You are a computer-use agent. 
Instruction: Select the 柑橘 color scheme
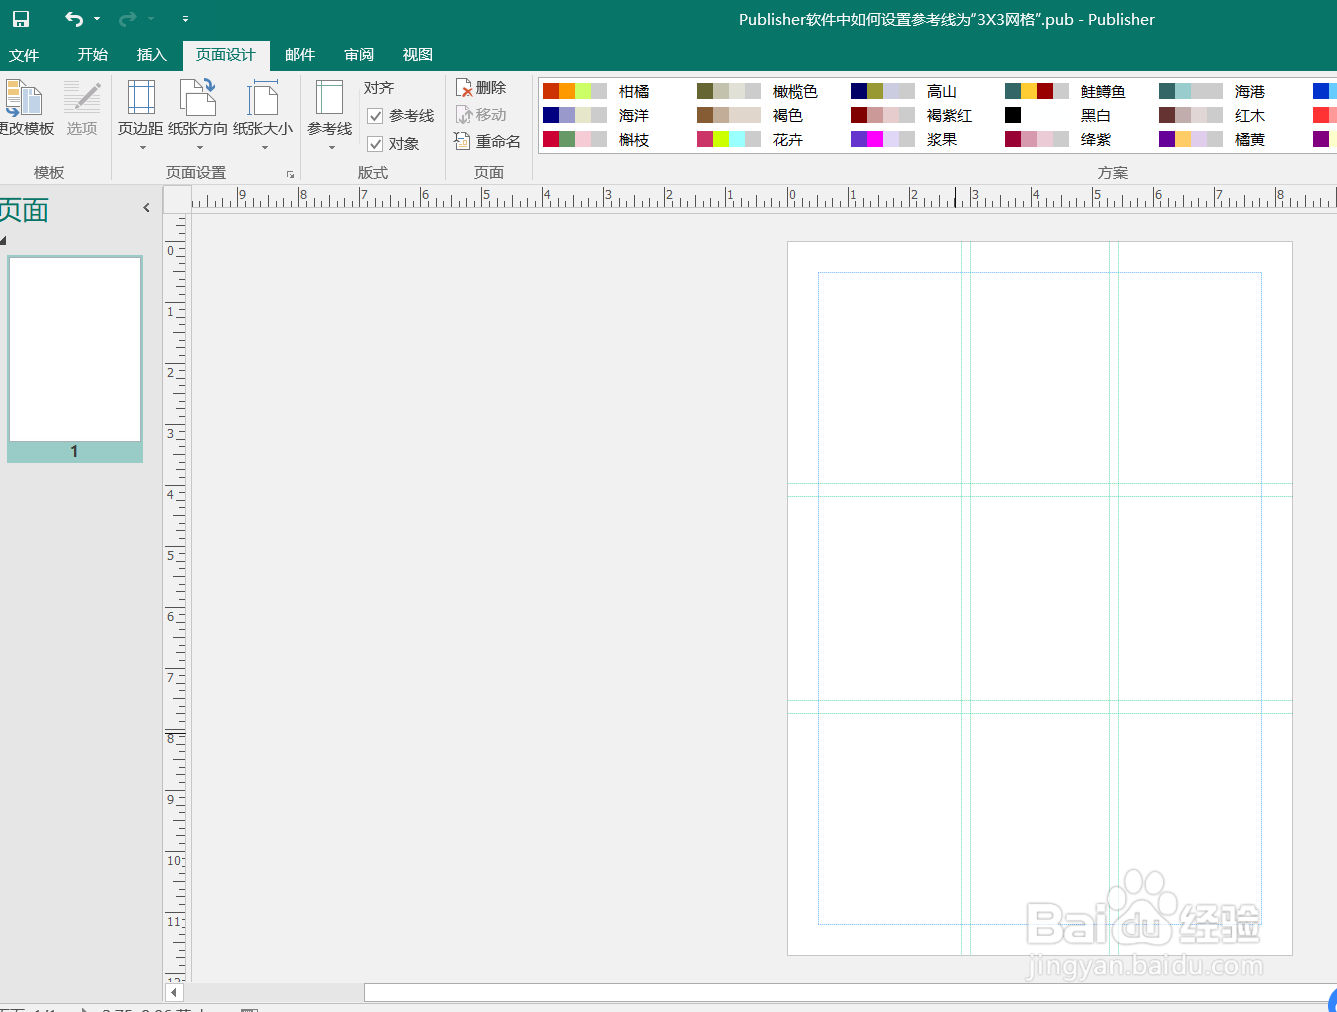tap(596, 91)
